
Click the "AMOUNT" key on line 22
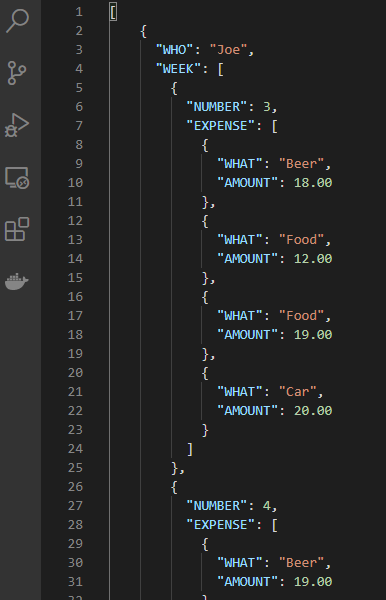(x=248, y=411)
